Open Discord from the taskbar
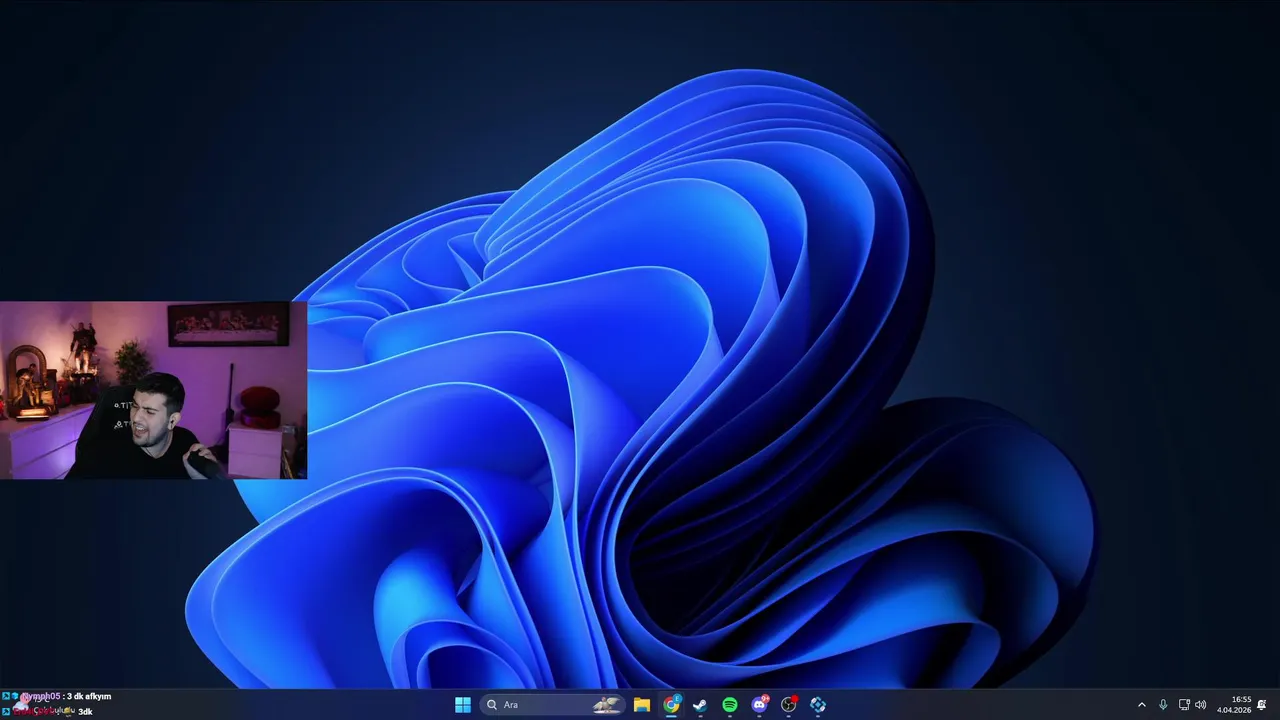The height and width of the screenshot is (720, 1280). (x=759, y=705)
